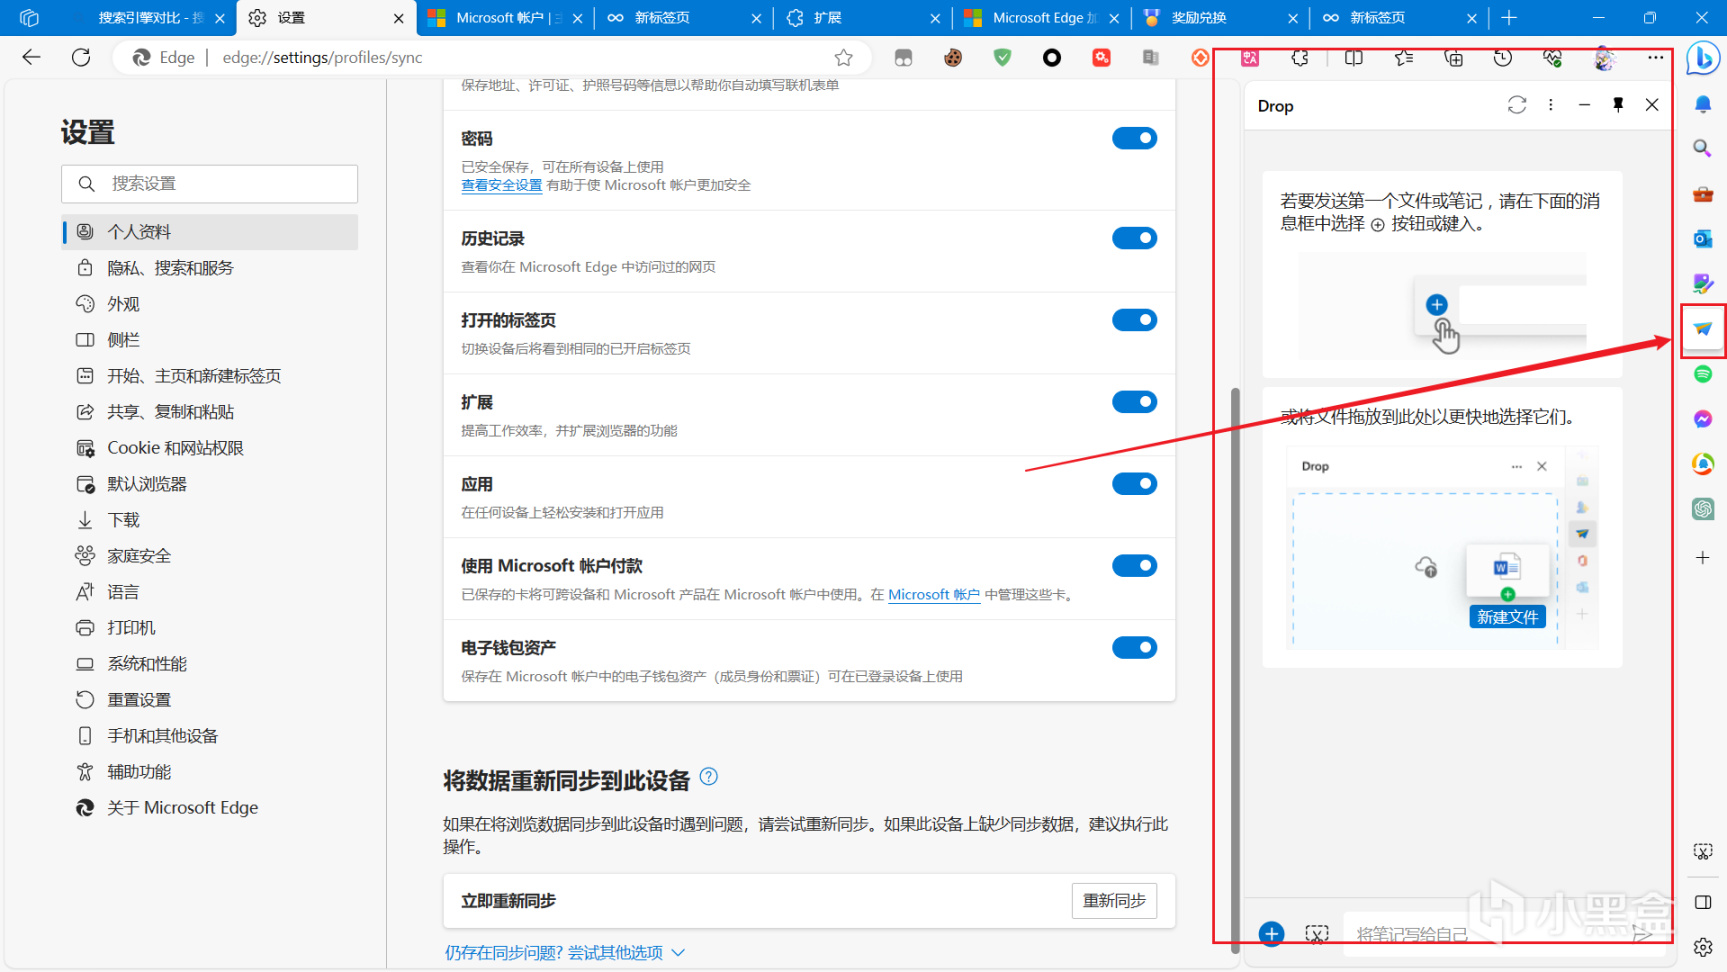
Task: Toggle 使用 Microsoft 帐户付款 switch
Action: [x=1134, y=566]
